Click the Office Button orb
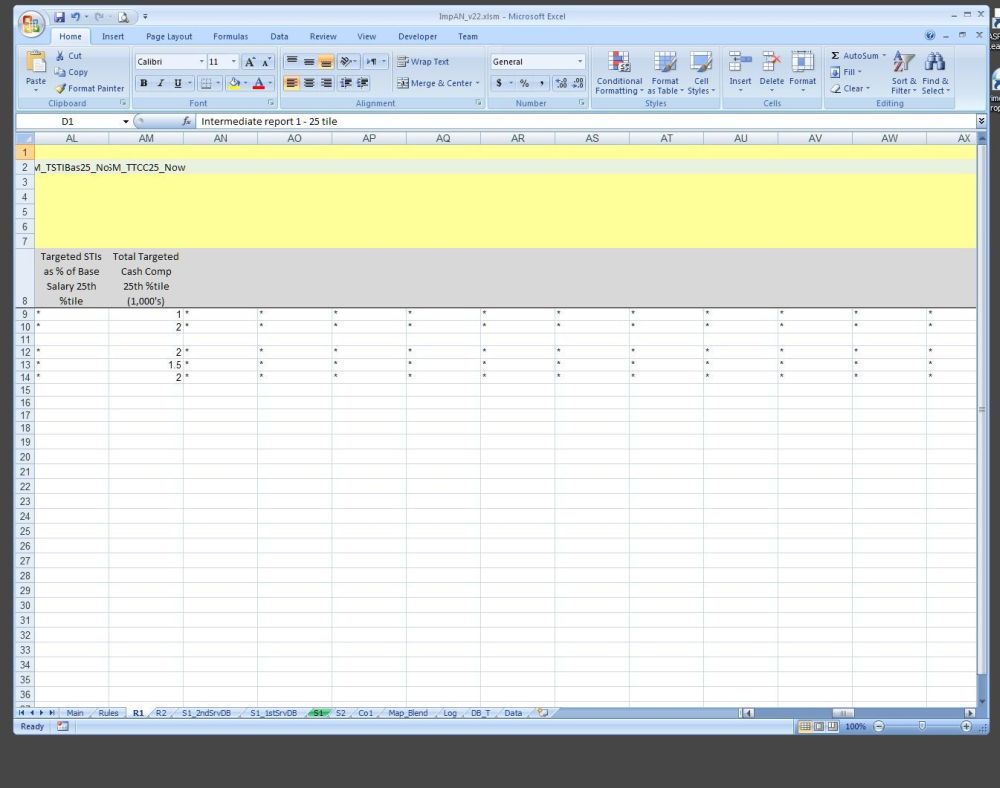Image resolution: width=1000 pixels, height=788 pixels. point(32,24)
